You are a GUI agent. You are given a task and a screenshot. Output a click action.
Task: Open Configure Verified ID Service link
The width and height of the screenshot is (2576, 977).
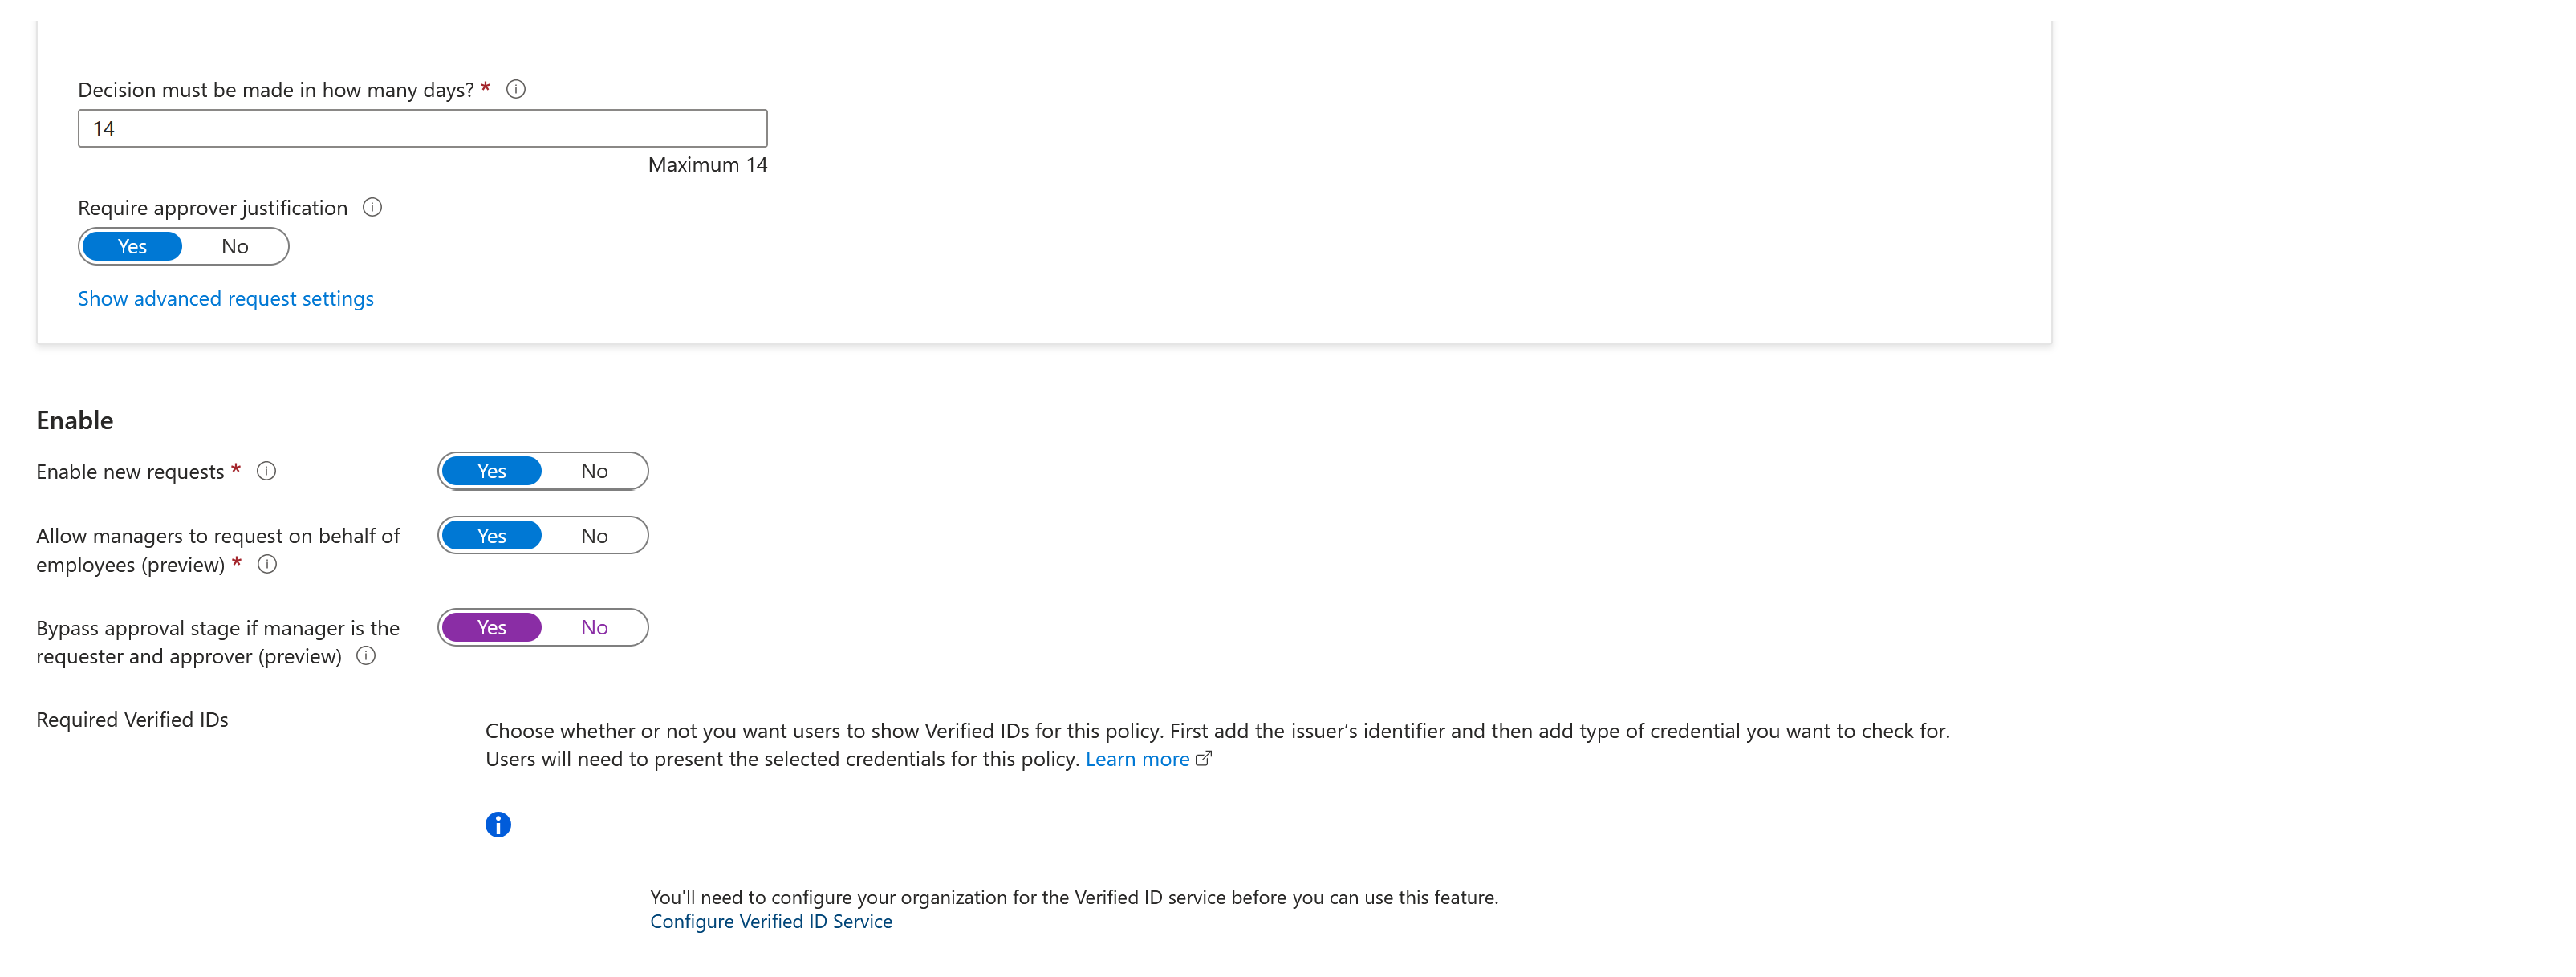[x=771, y=922]
